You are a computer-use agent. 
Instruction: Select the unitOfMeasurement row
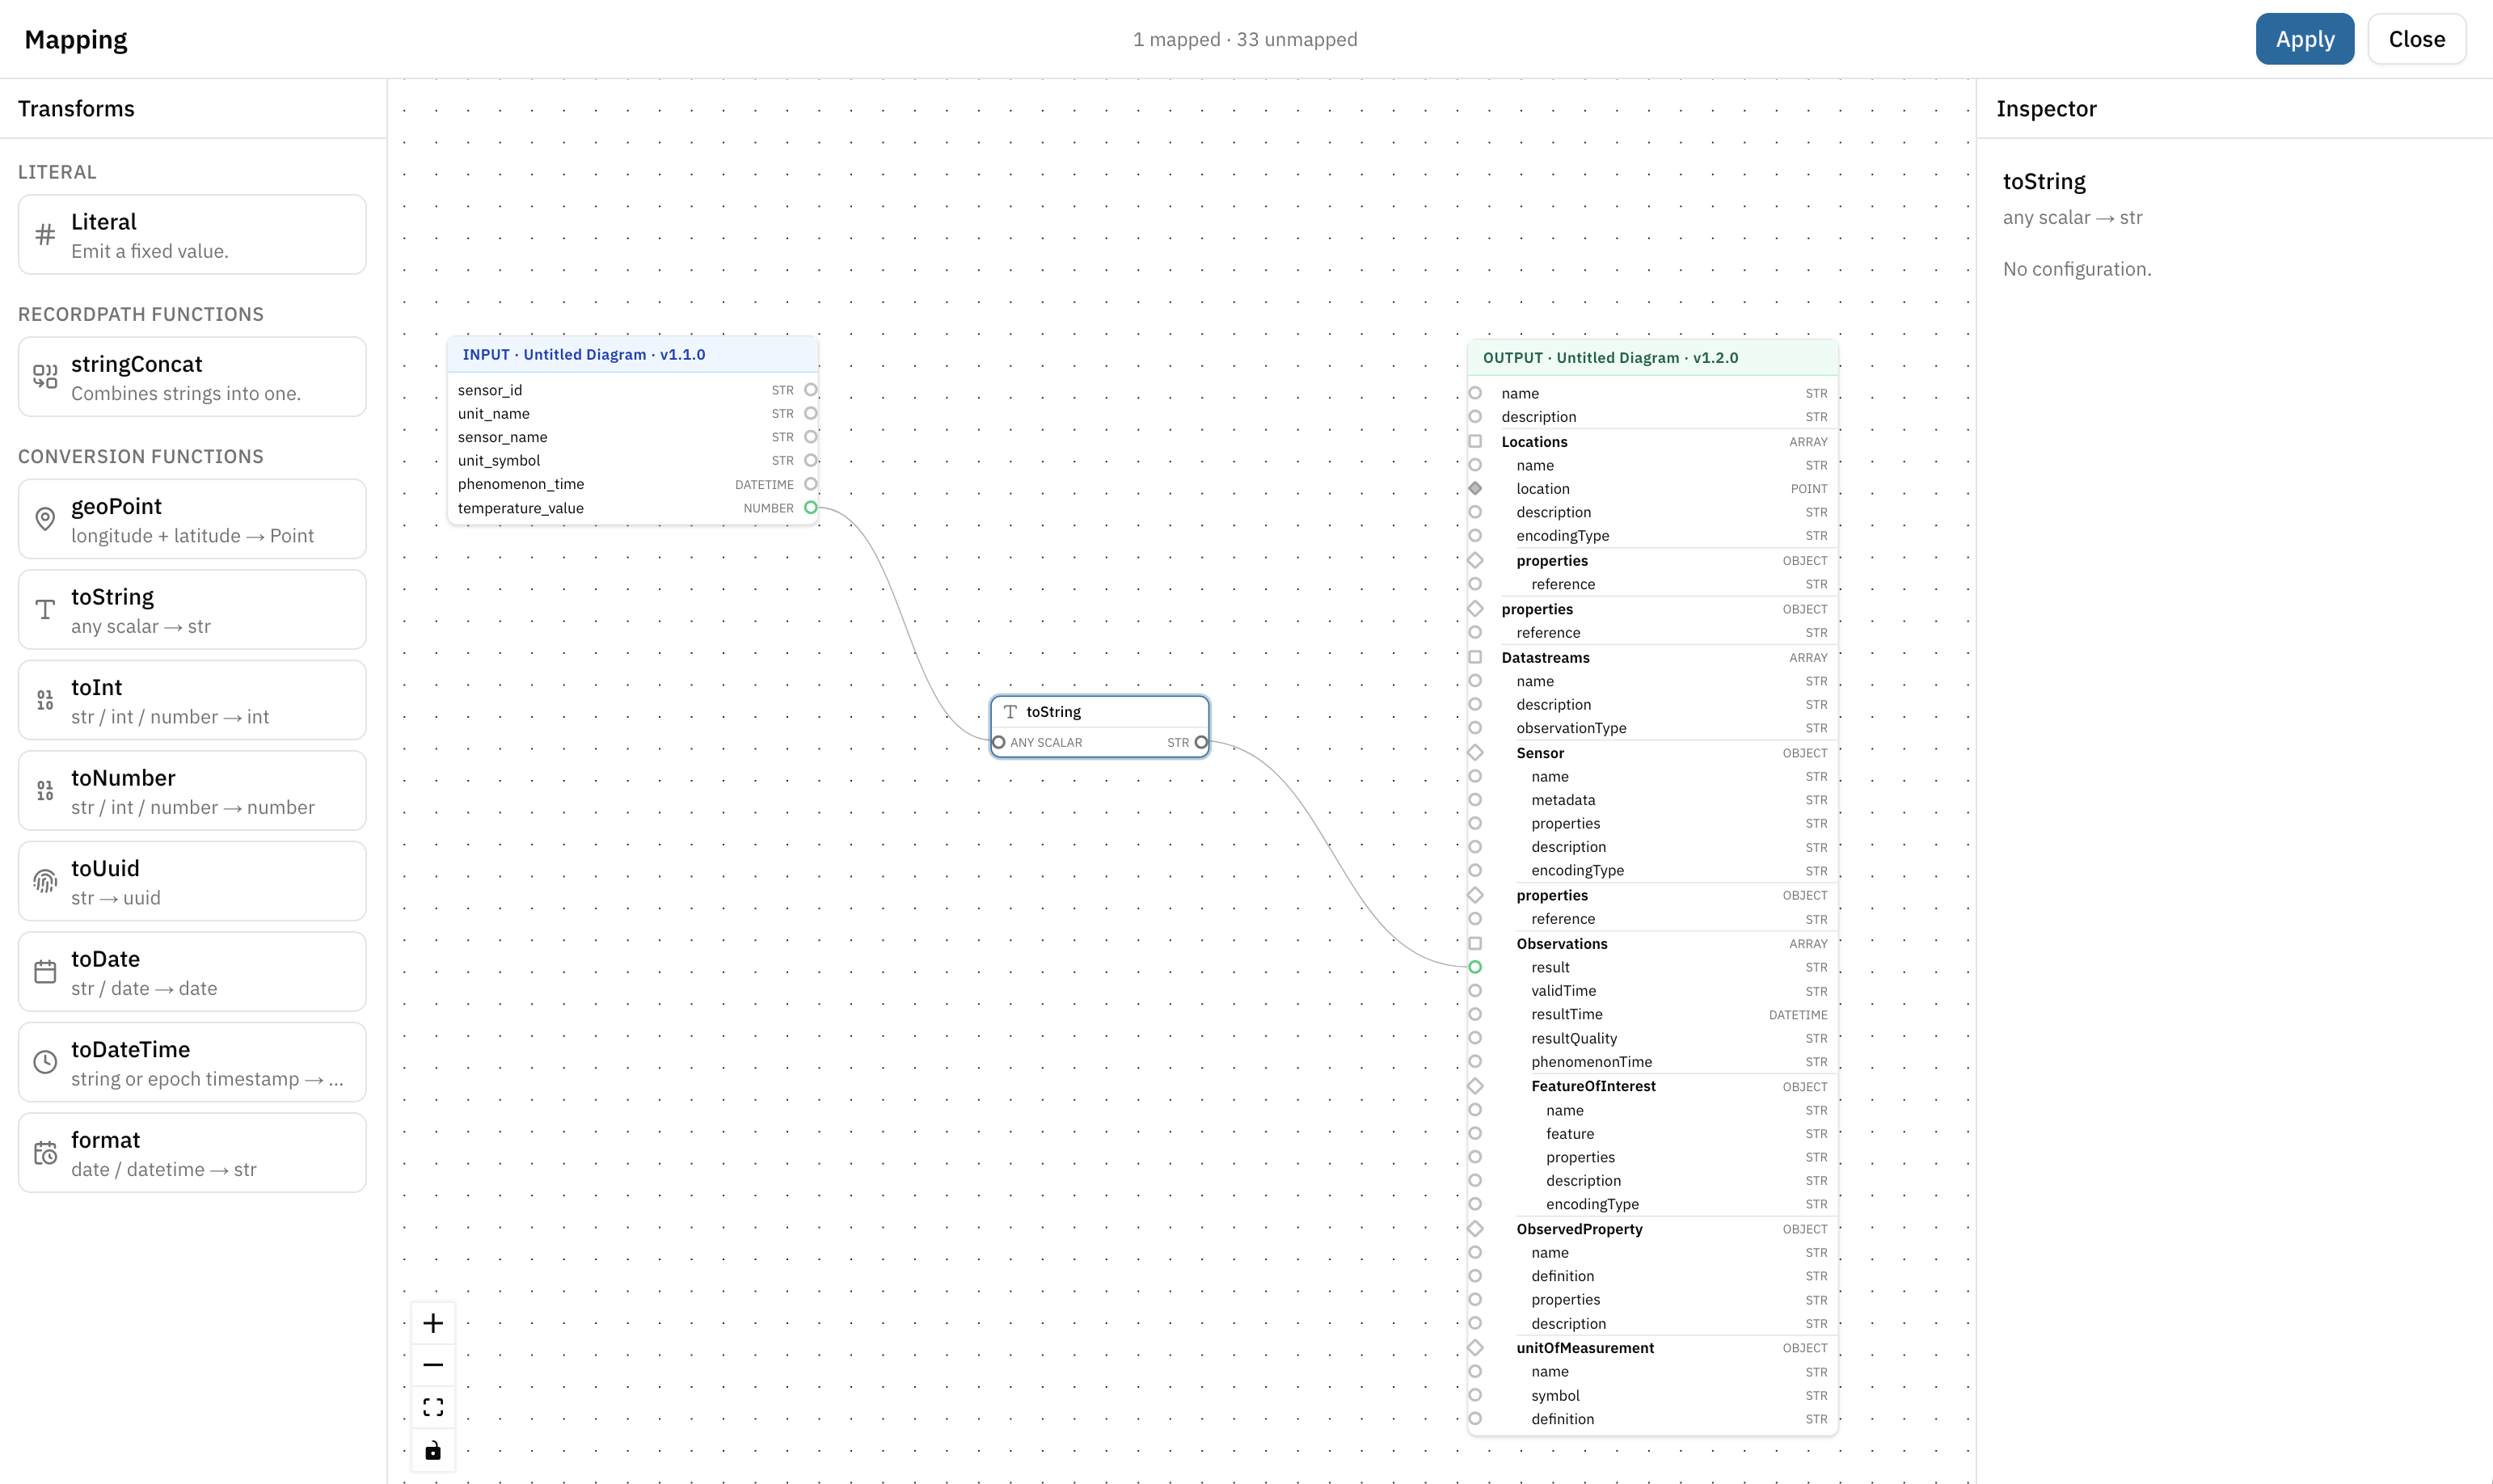pos(1652,1348)
